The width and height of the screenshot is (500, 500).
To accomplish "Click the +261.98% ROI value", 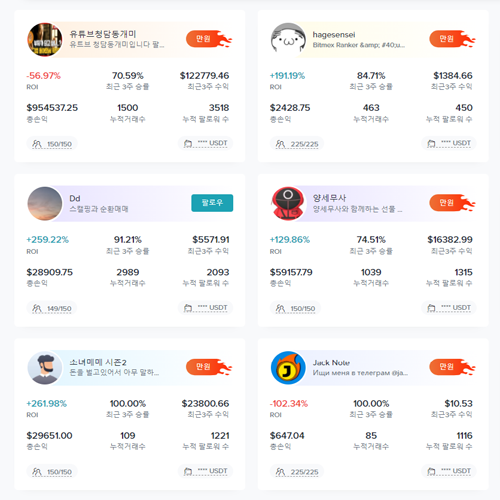I will coord(47,403).
